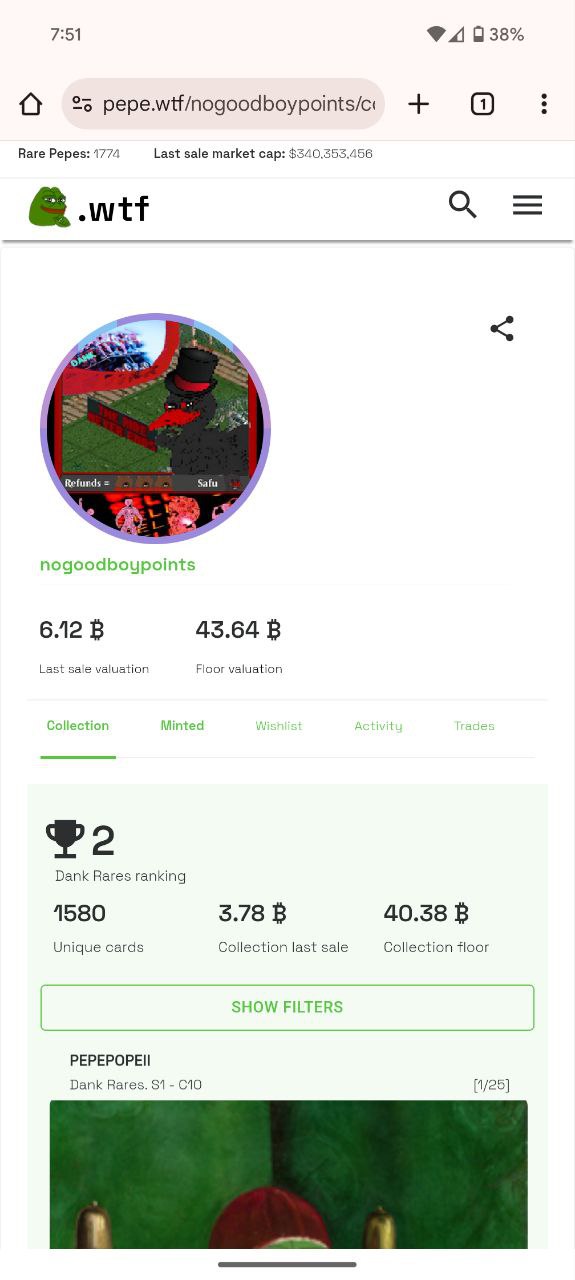Open site search magnifier icon

(462, 205)
